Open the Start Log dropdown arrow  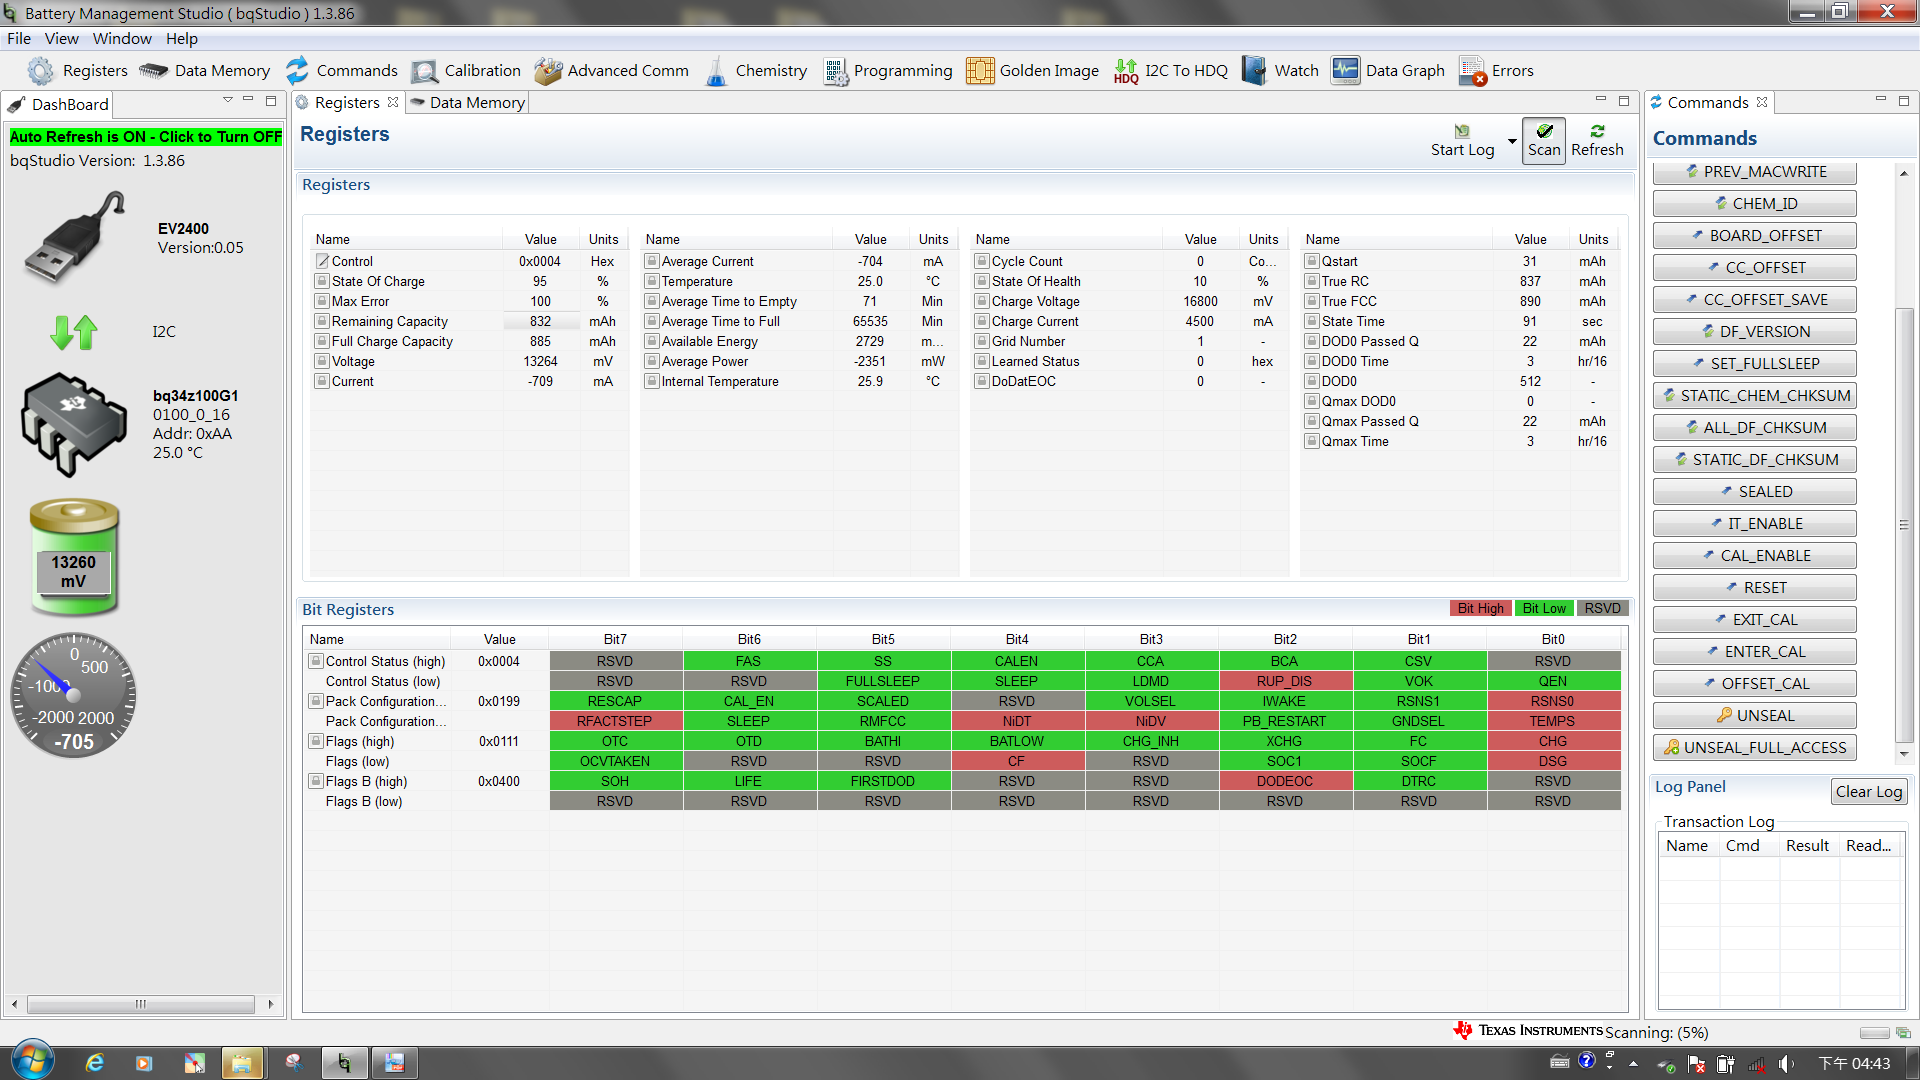pos(1512,141)
